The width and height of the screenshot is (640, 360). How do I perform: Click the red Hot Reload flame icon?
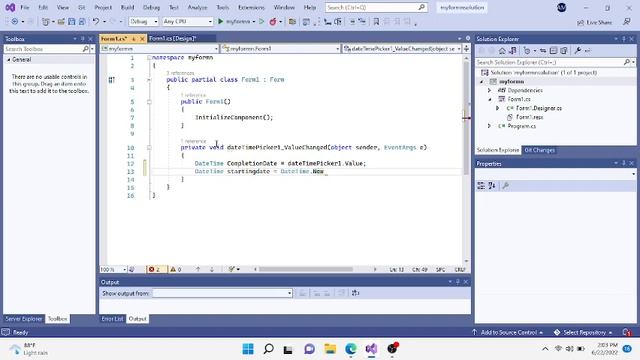tap(273, 22)
